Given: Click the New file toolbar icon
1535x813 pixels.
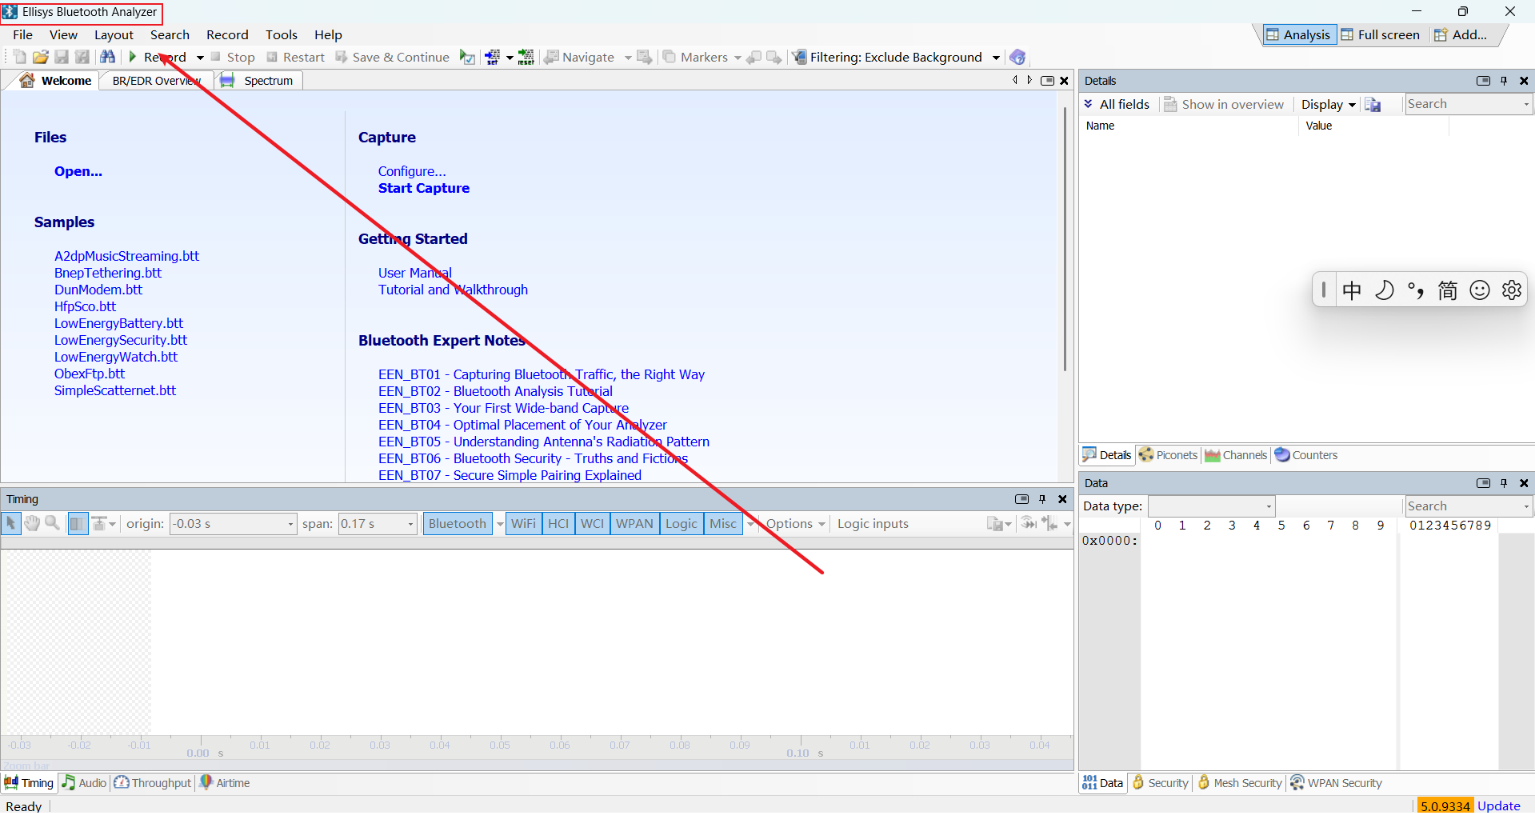Looking at the screenshot, I should click(20, 57).
